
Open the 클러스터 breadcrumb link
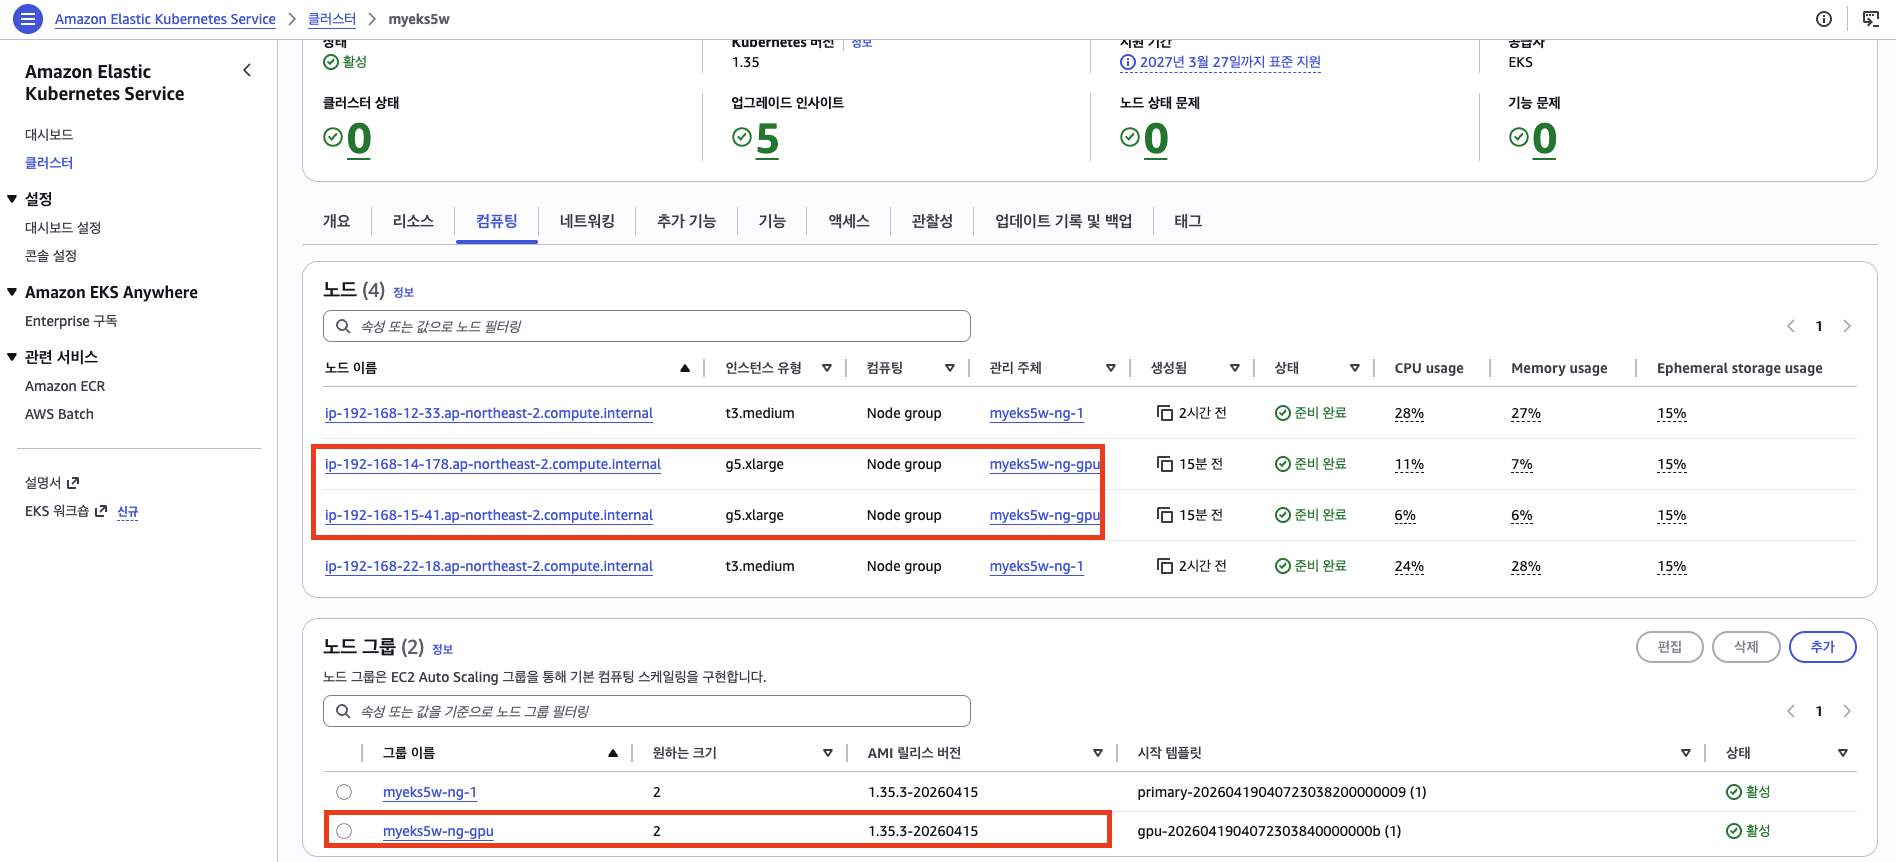click(x=332, y=19)
